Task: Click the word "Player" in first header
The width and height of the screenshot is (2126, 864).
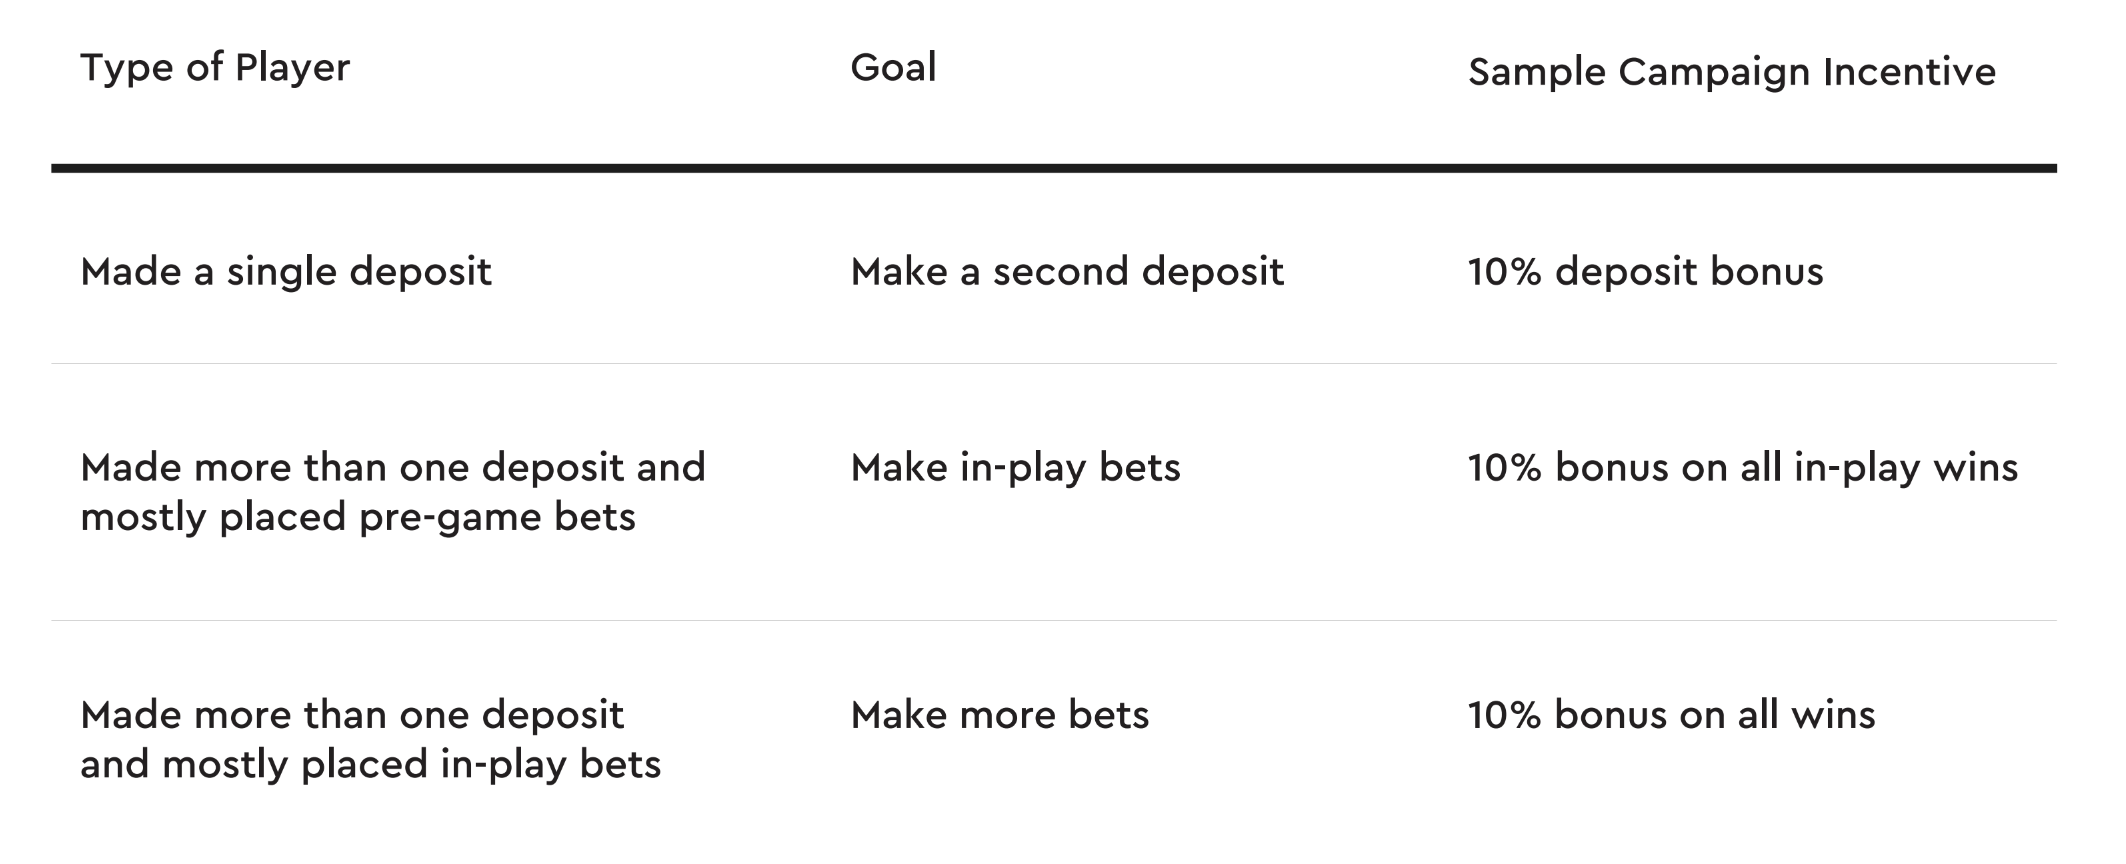Action: 292,69
